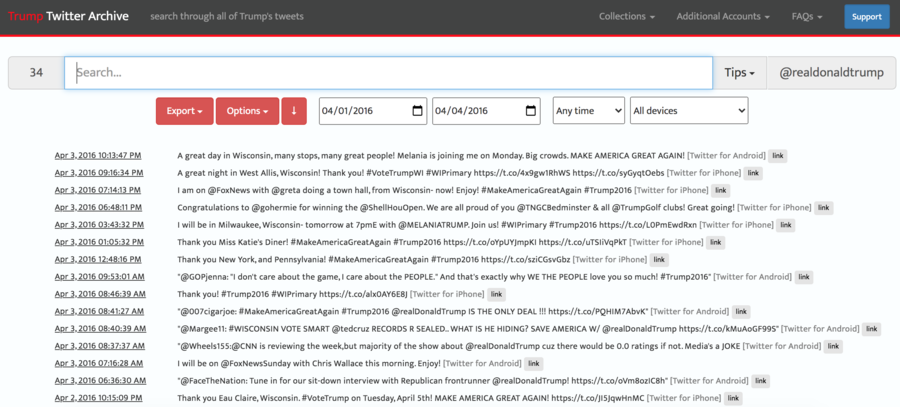Click the result count 34 box
The image size is (900, 407).
click(36, 73)
